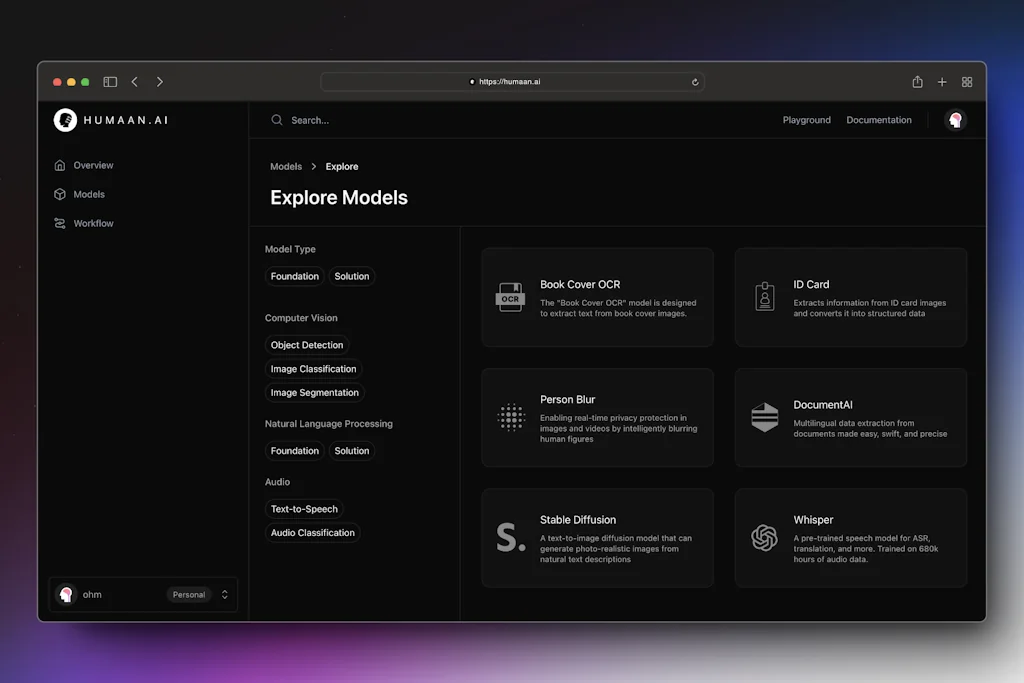Screen dimensions: 1024x683
Task: Open Overview using the home icon
Action: [x=60, y=165]
